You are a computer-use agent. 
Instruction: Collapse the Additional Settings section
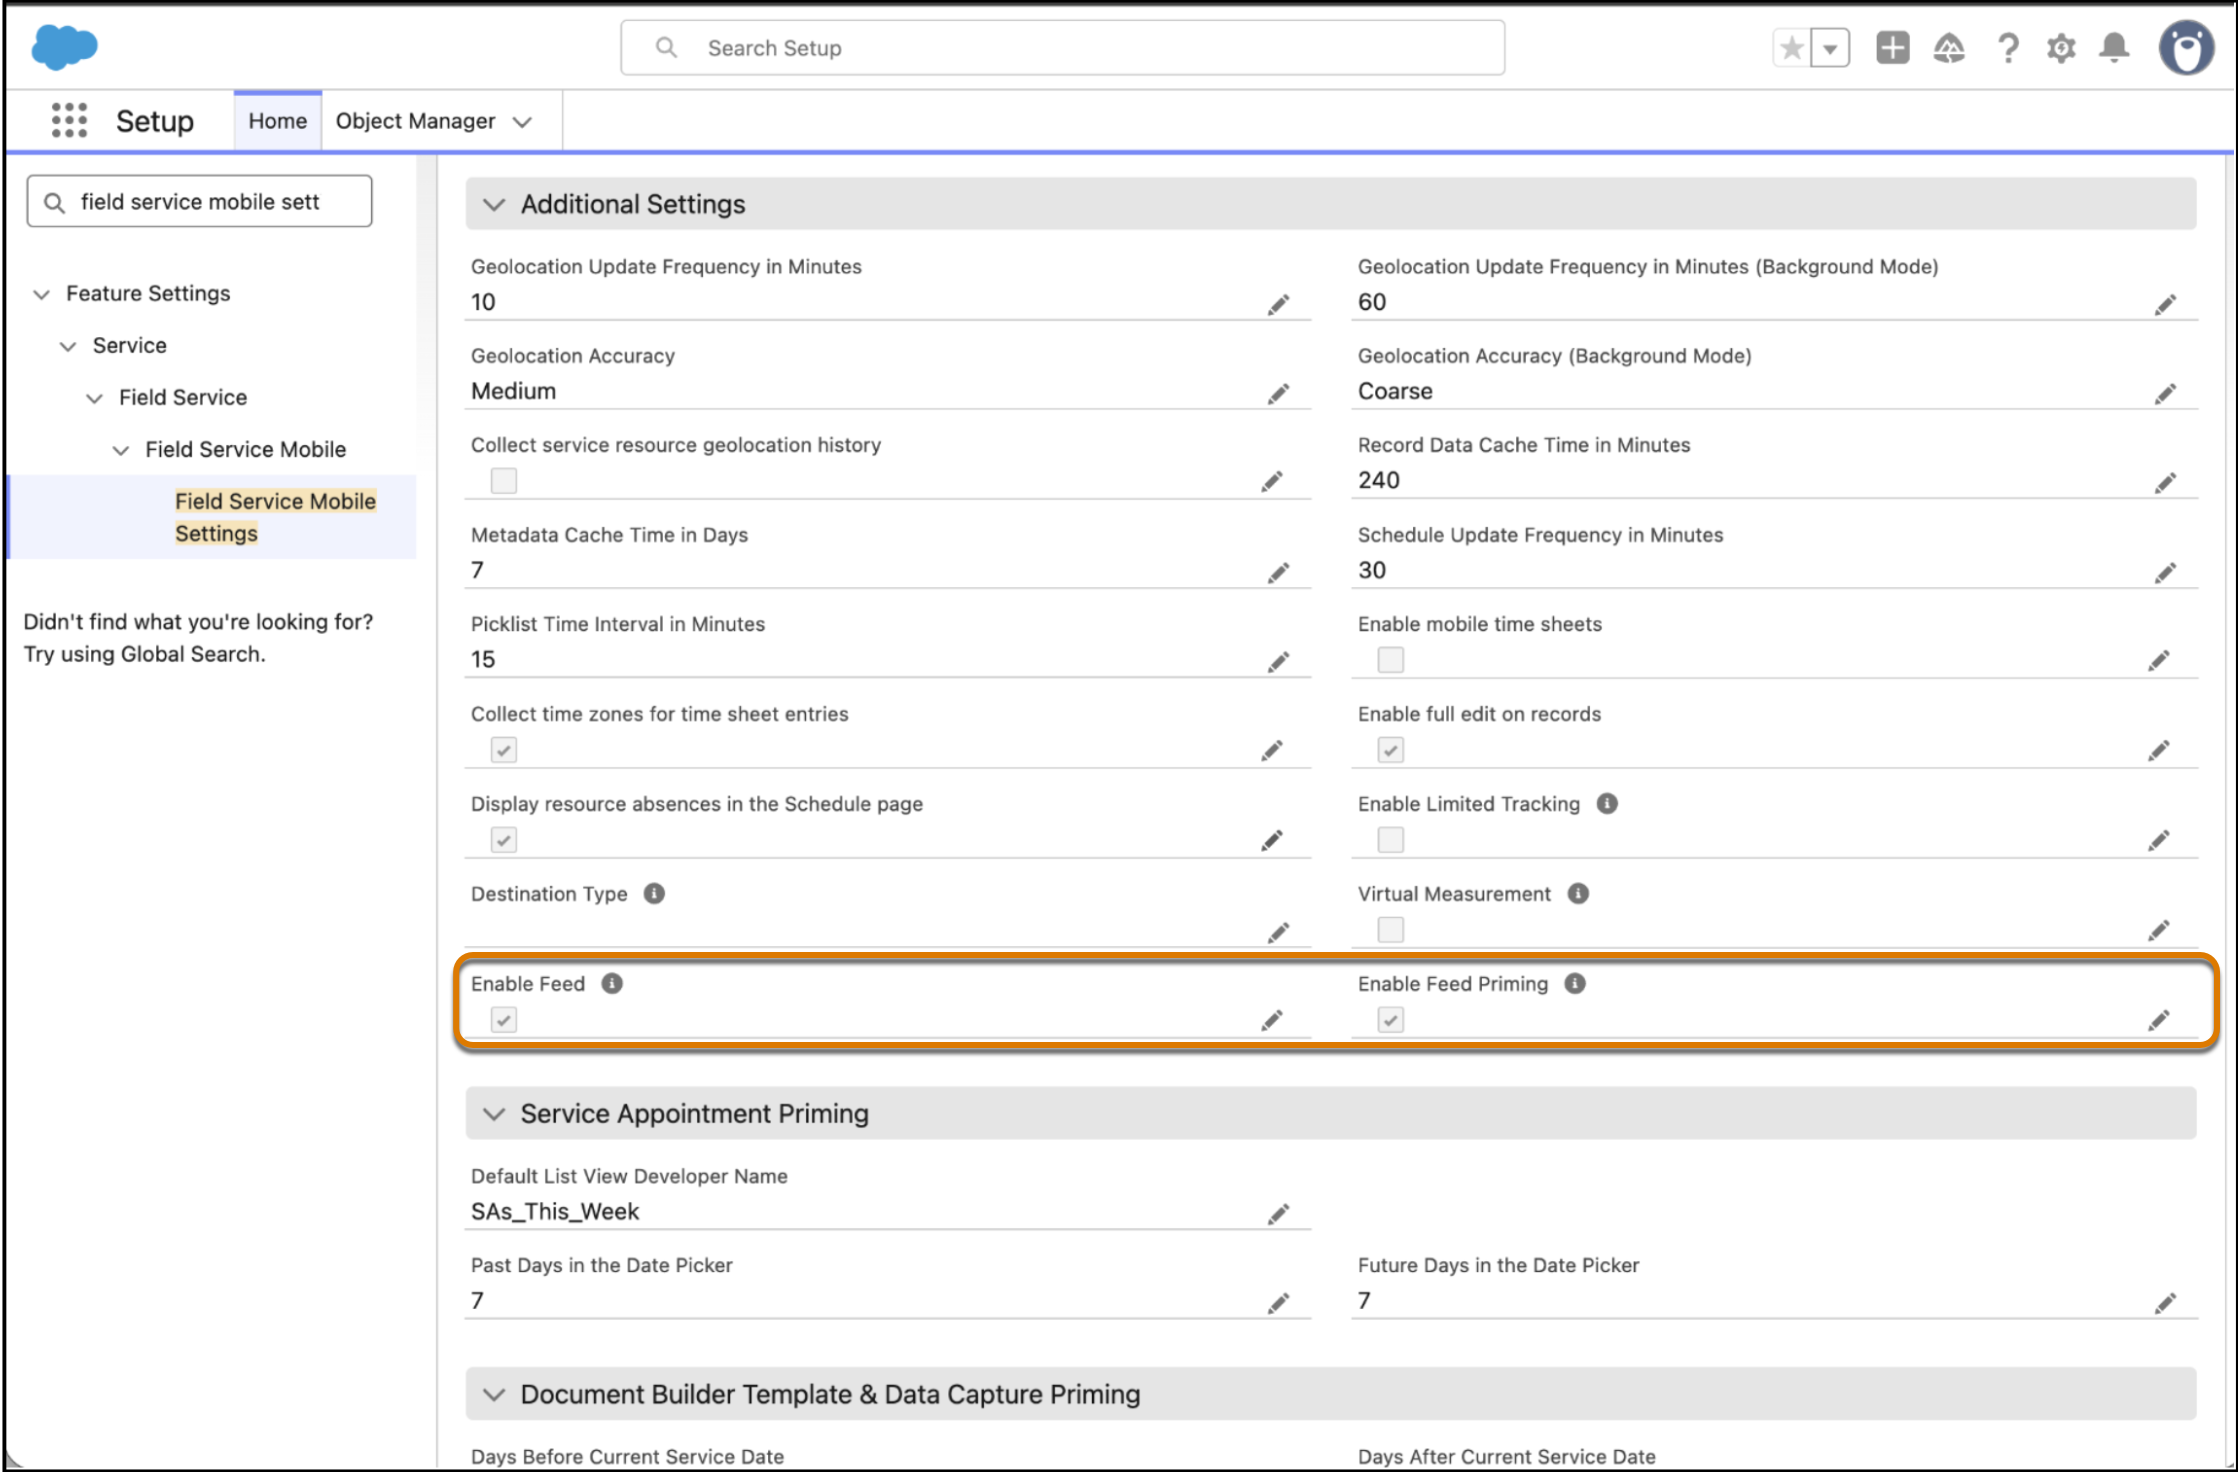494,204
